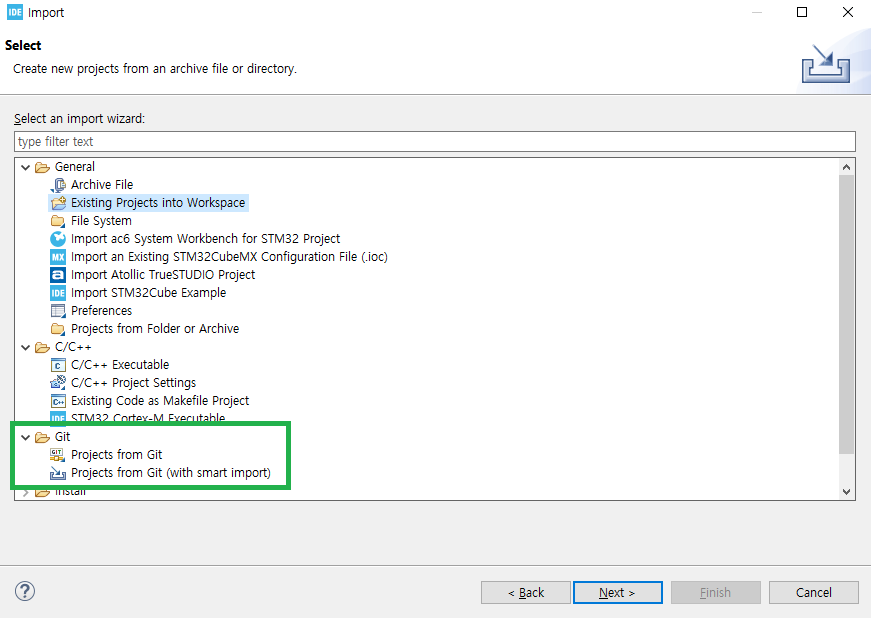871x618 pixels.
Task: Select Projects from Git entry
Action: point(117,455)
